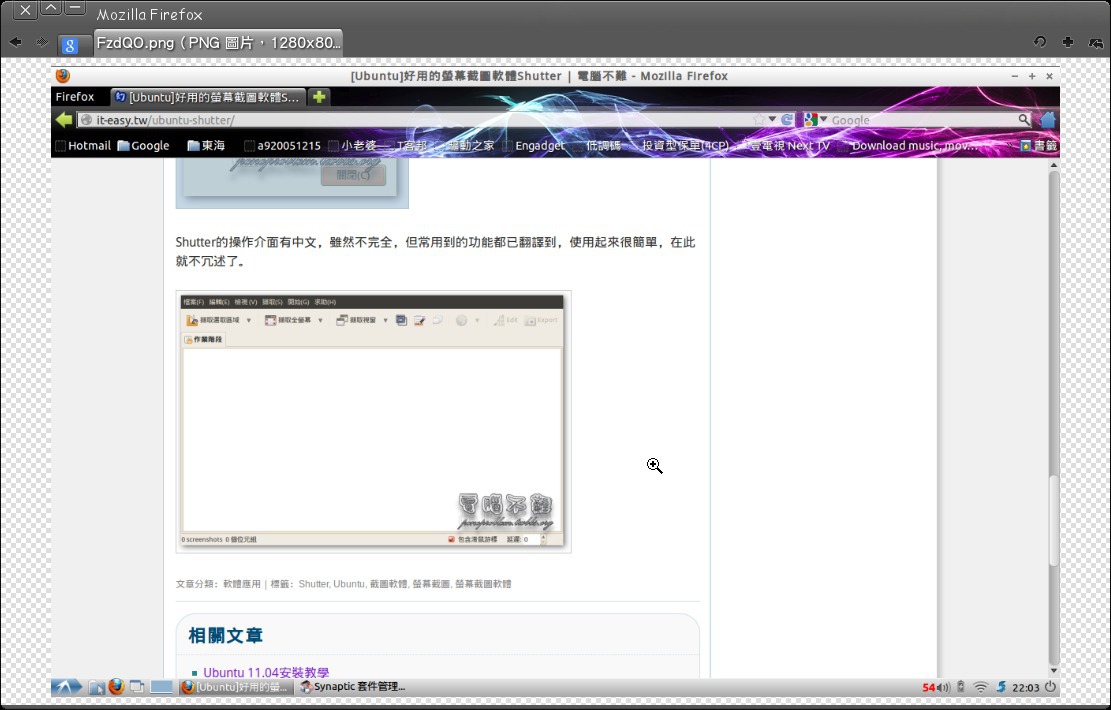Screen dimensions: 1111x710
Task: Click the magnifier search icon
Action: click(x=1024, y=120)
